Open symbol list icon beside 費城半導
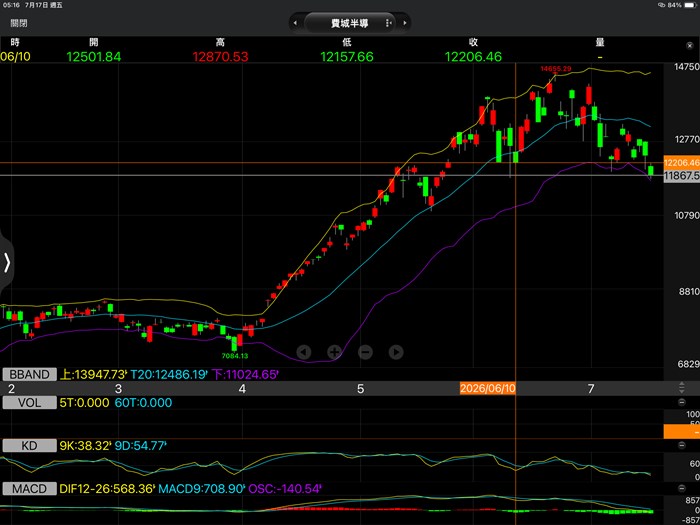 click(388, 23)
